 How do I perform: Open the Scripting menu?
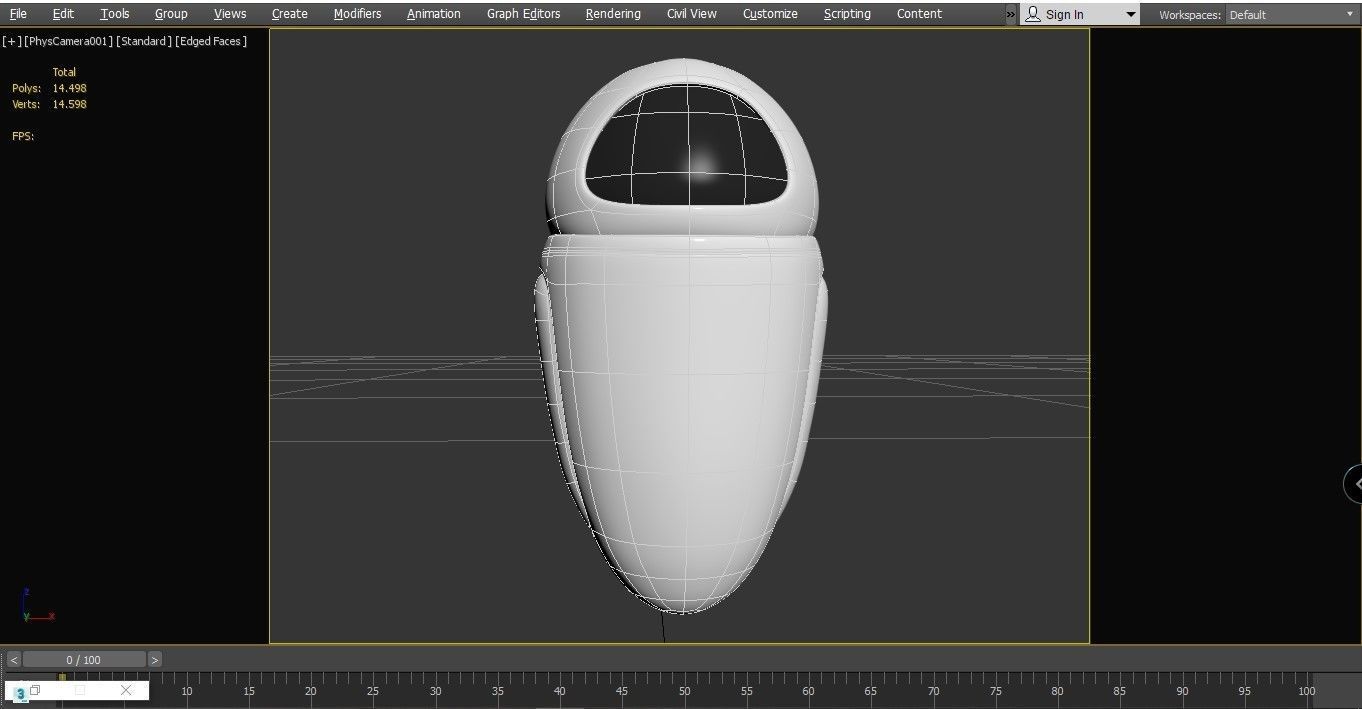(847, 14)
